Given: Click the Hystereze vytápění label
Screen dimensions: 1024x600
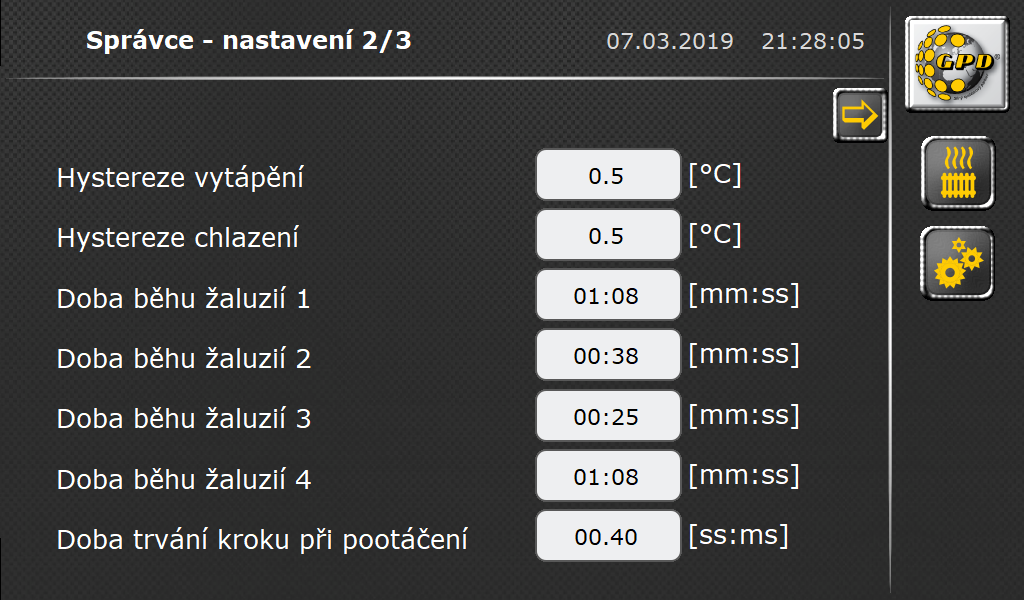Looking at the screenshot, I should pyautogui.click(x=180, y=179).
